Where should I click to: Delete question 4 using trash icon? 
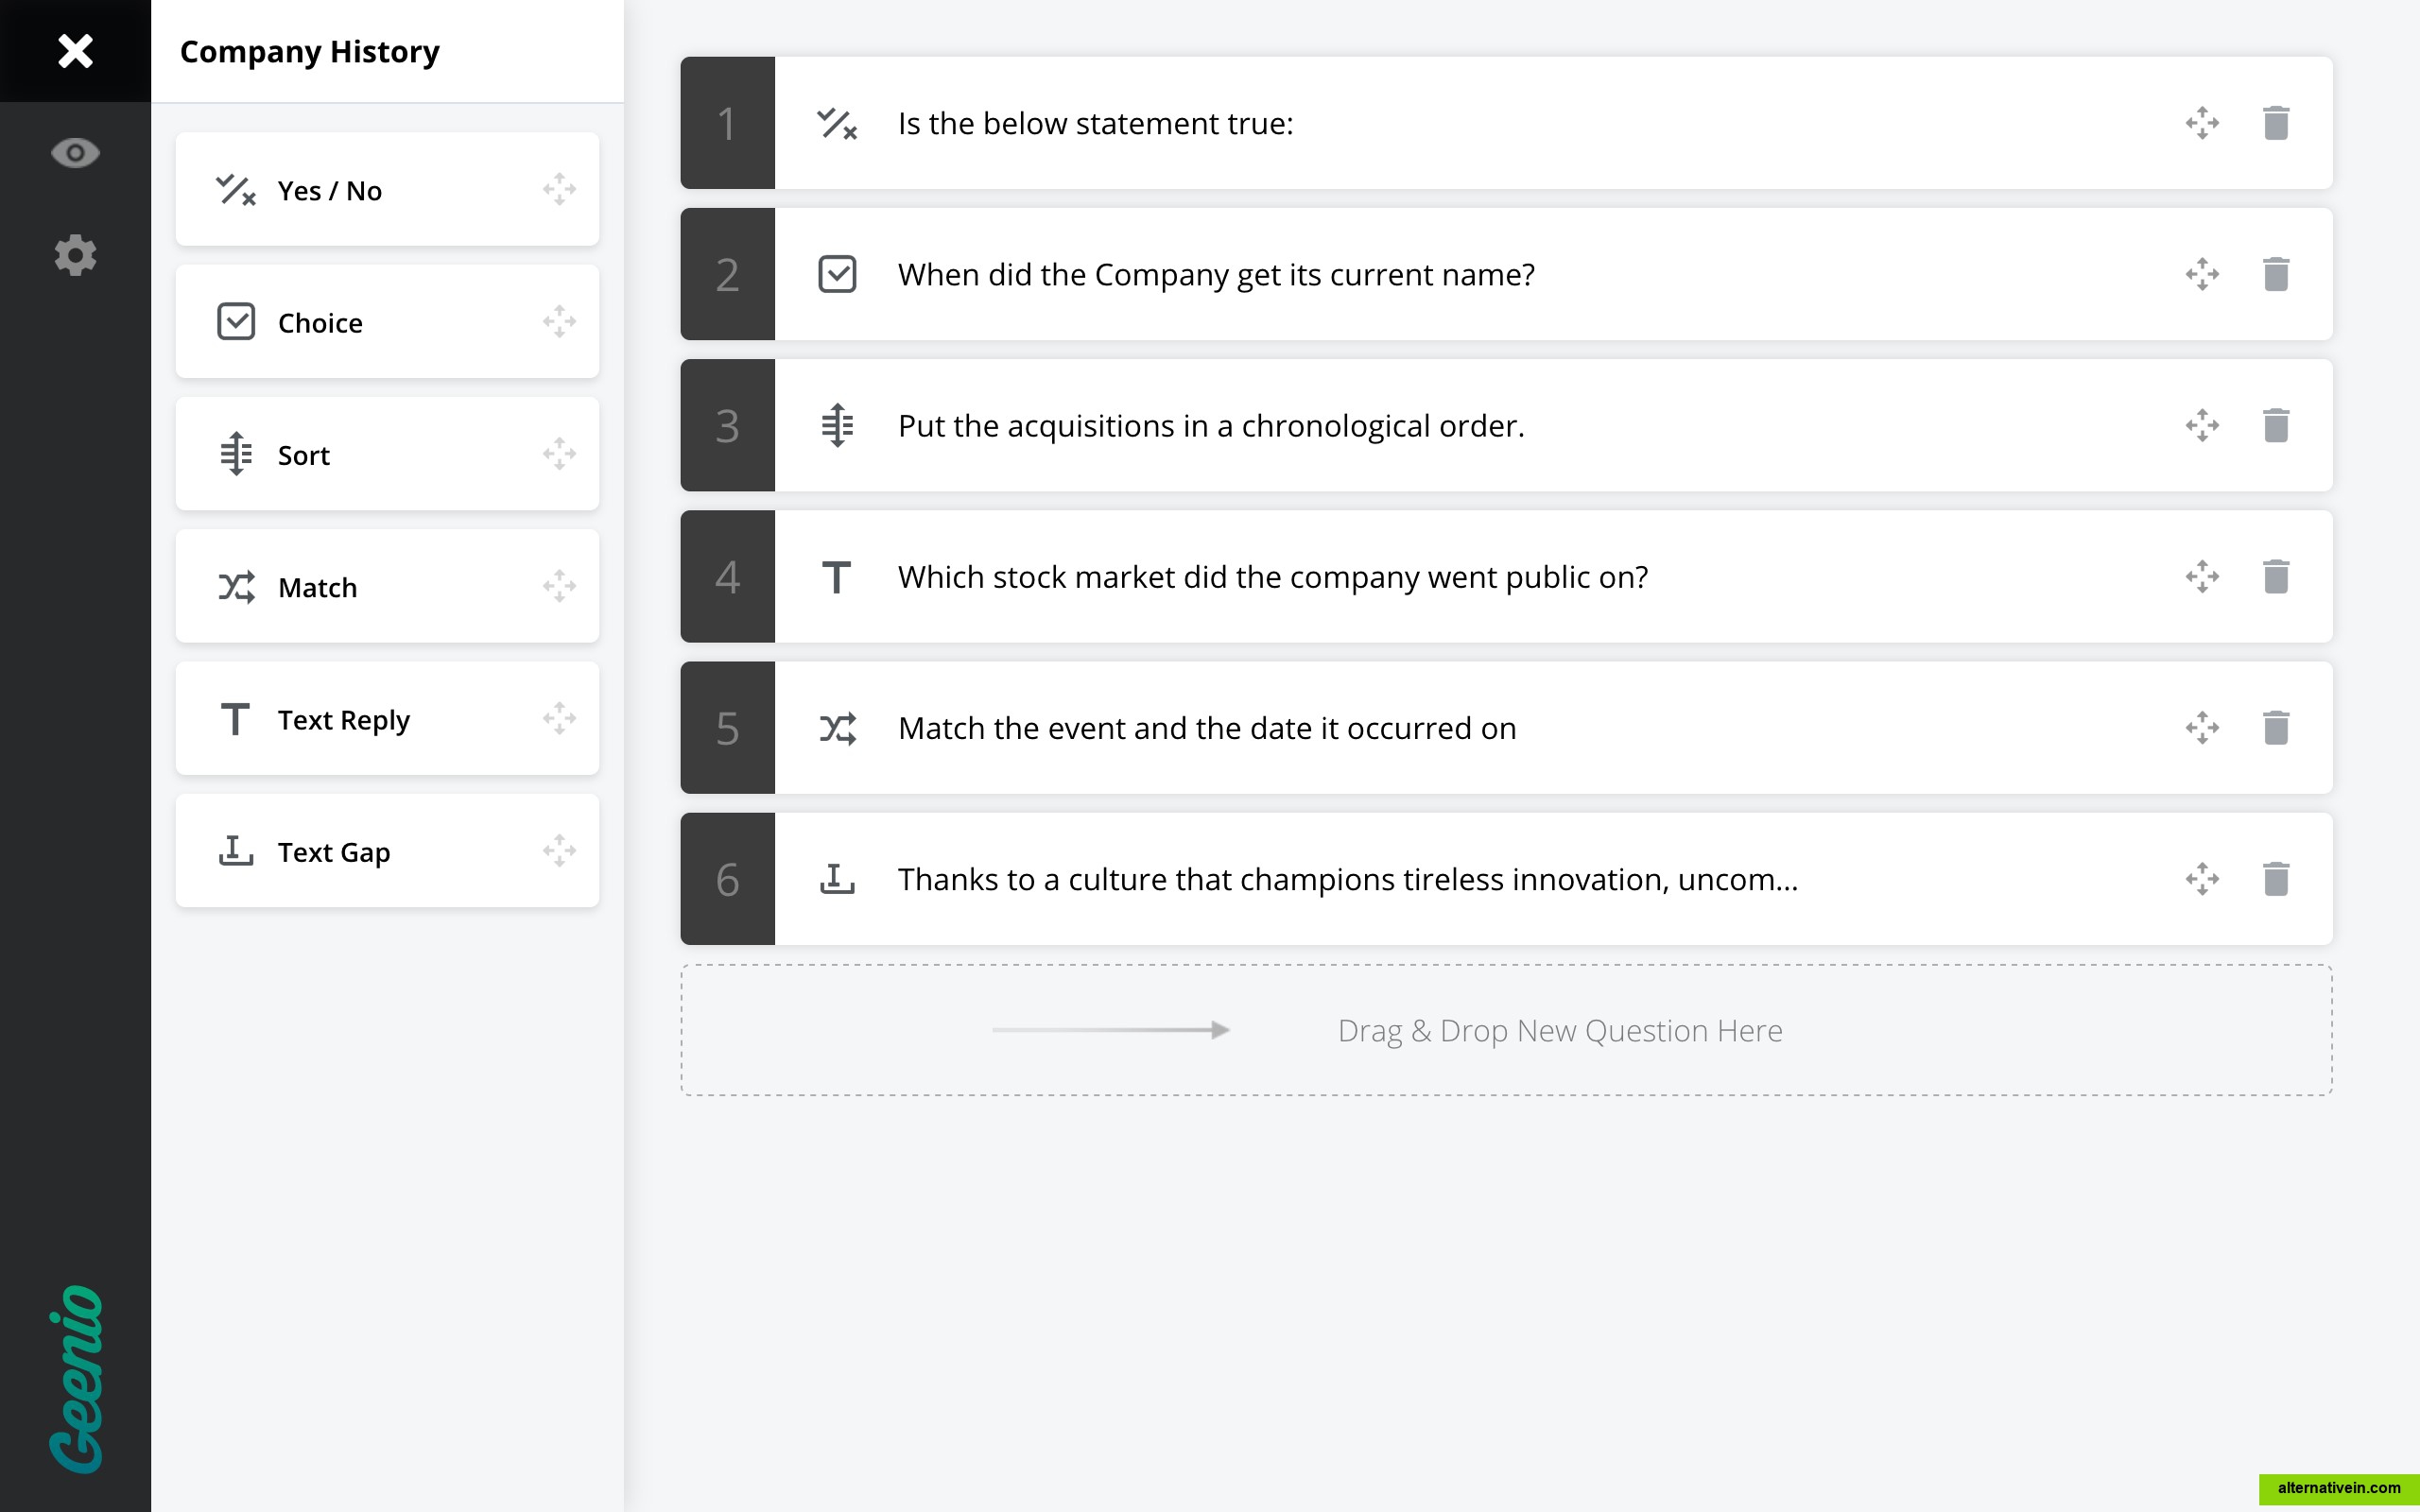2275,576
